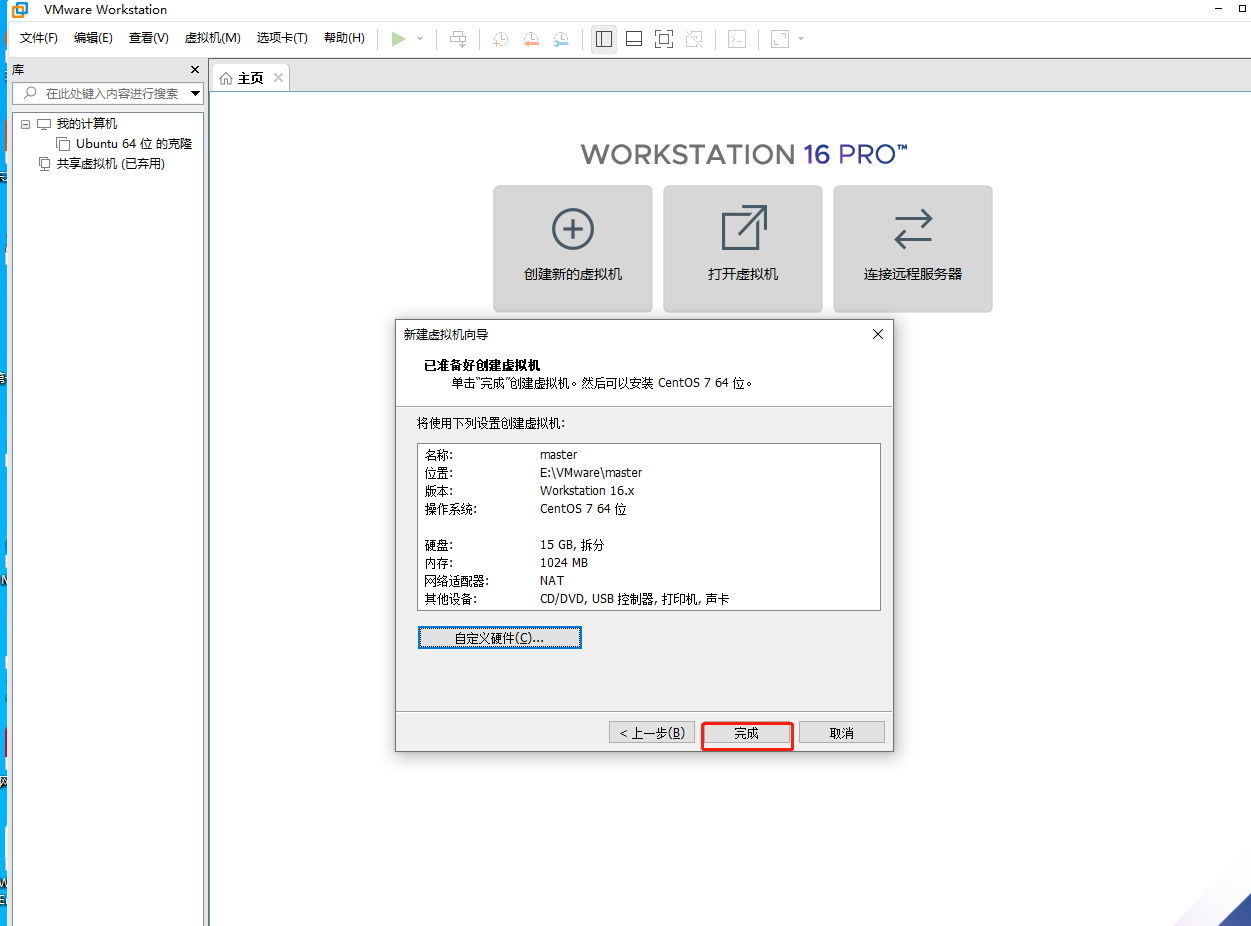1251x926 pixels.
Task: Click the 连接远程服务器 tile
Action: 913,249
